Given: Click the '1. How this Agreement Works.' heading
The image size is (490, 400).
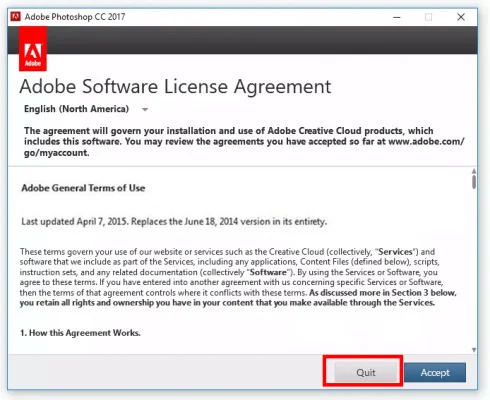Looking at the screenshot, I should click(x=80, y=333).
